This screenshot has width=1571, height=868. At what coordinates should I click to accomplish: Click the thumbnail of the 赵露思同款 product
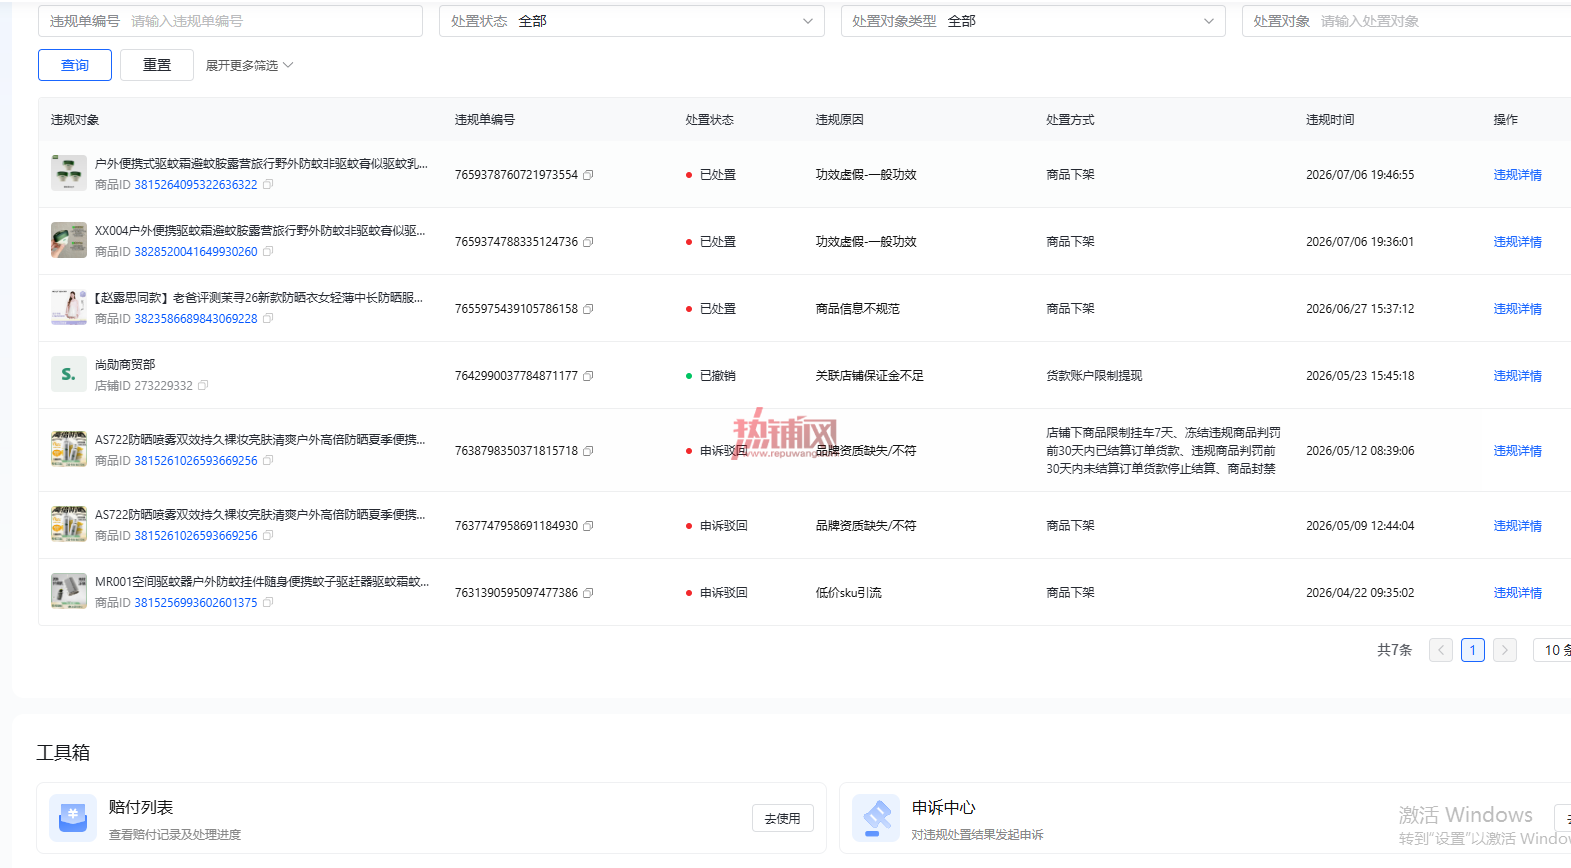69,308
